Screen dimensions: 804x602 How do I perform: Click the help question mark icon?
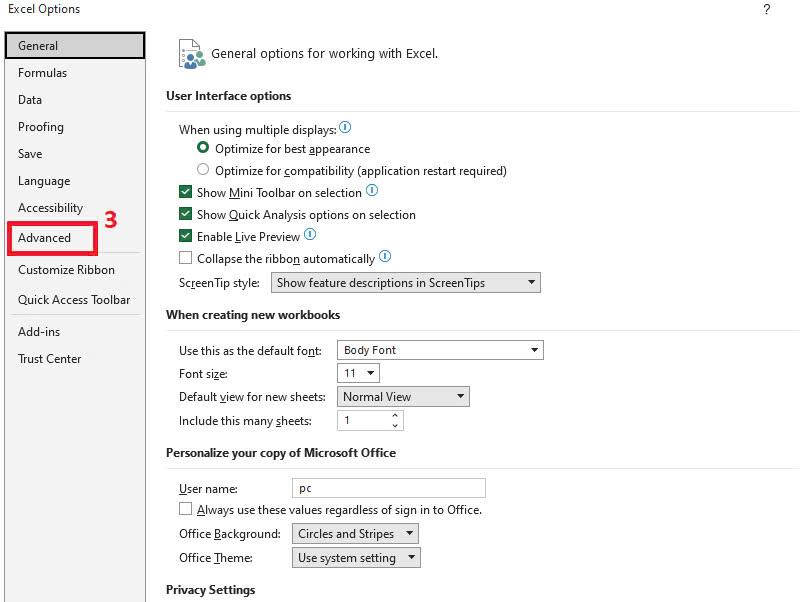click(766, 10)
